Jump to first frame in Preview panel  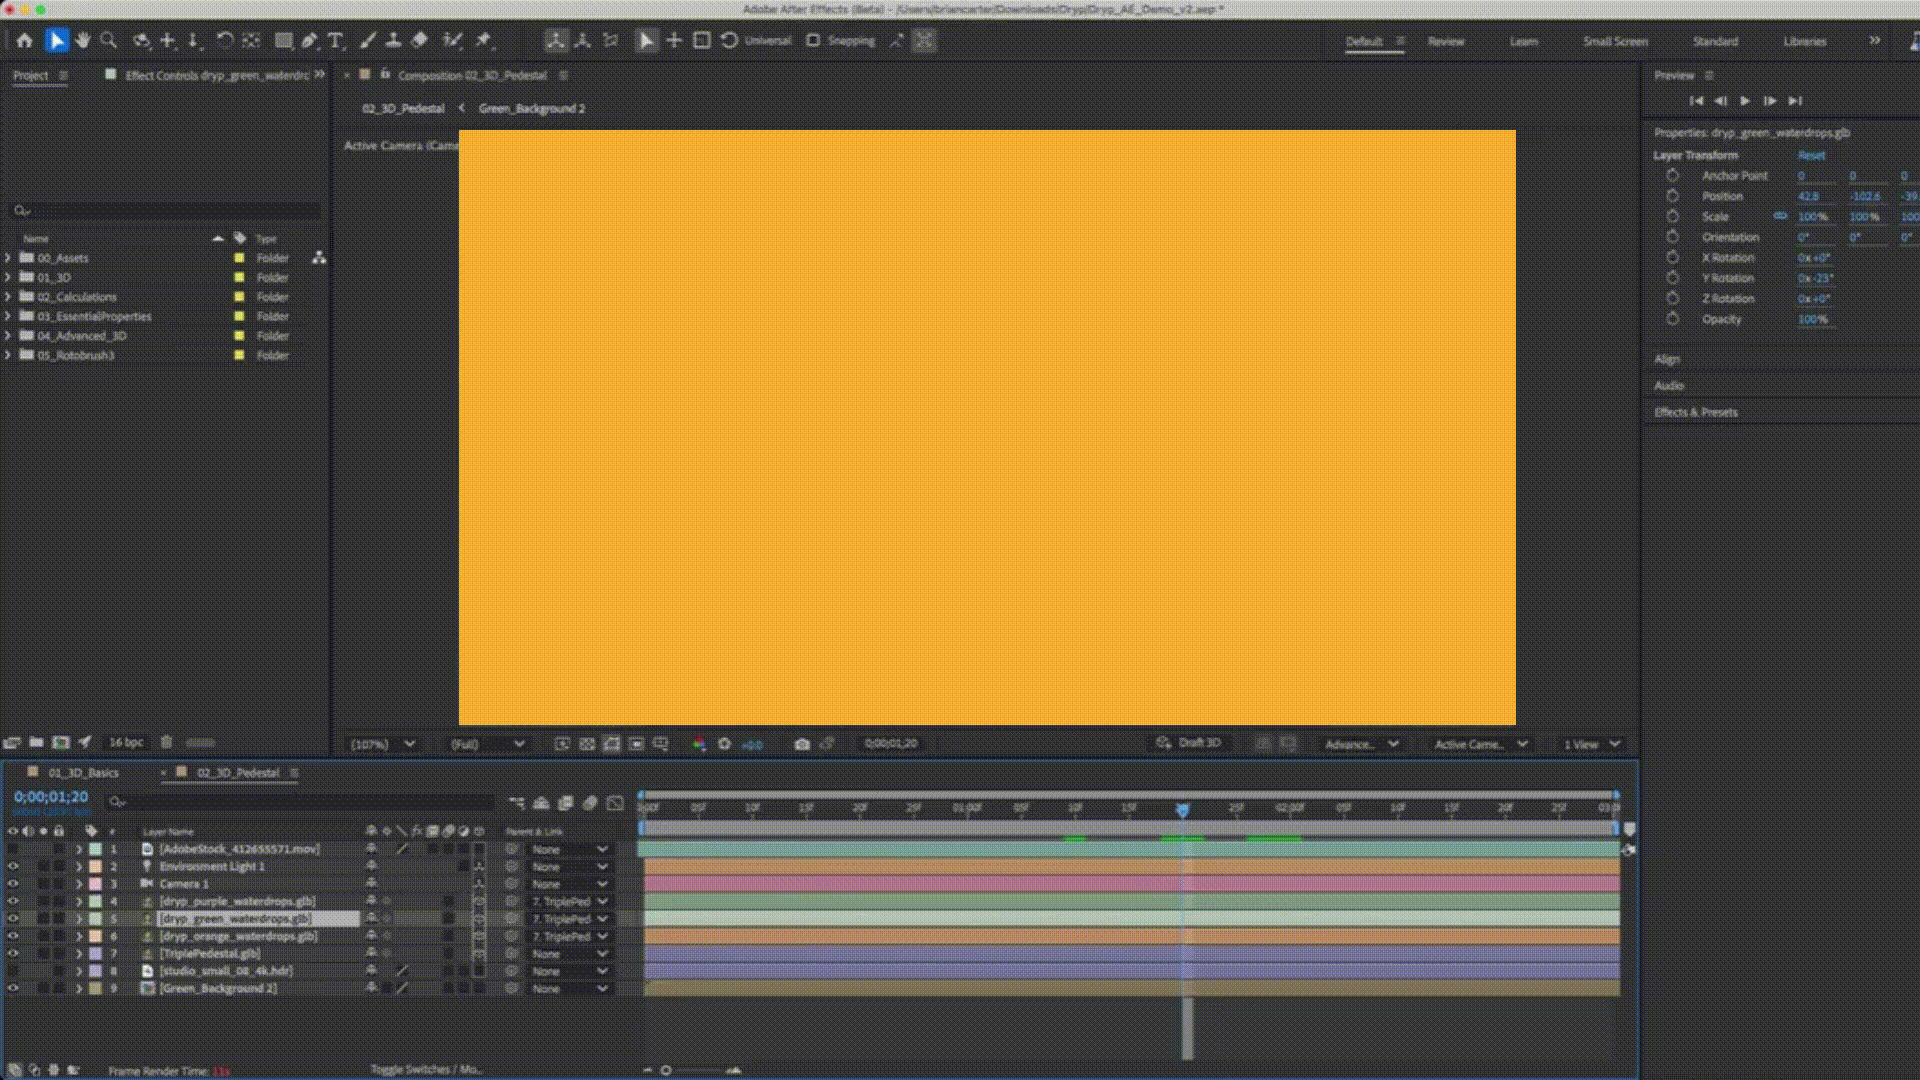point(1696,101)
